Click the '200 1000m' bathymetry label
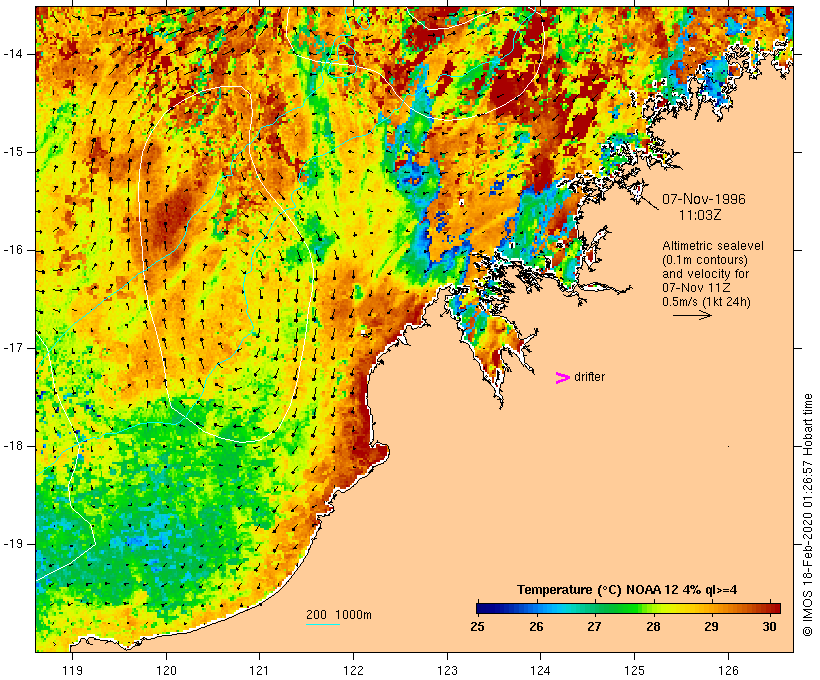 tap(339, 615)
